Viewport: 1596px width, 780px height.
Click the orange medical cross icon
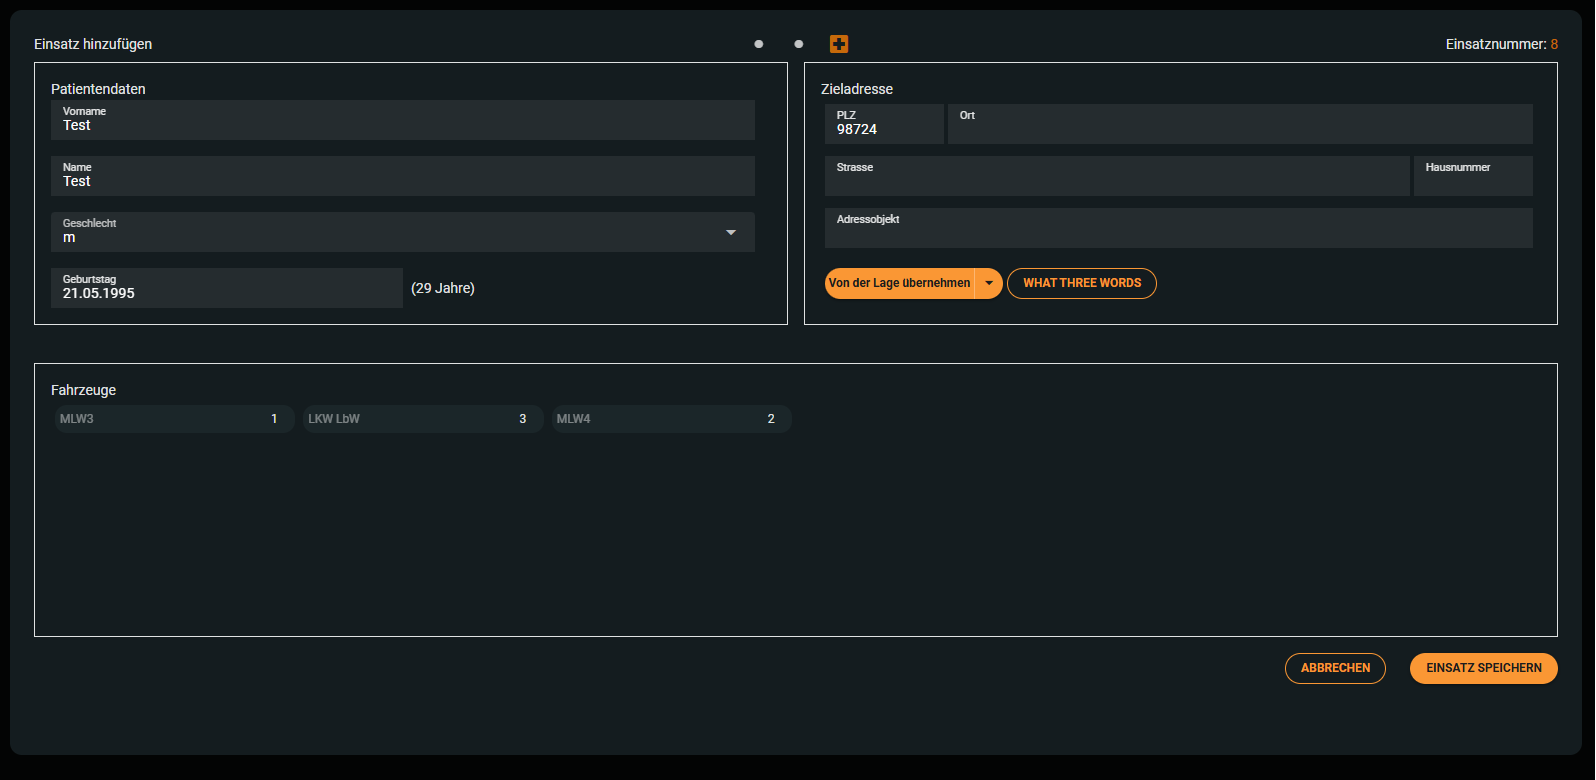pyautogui.click(x=839, y=44)
